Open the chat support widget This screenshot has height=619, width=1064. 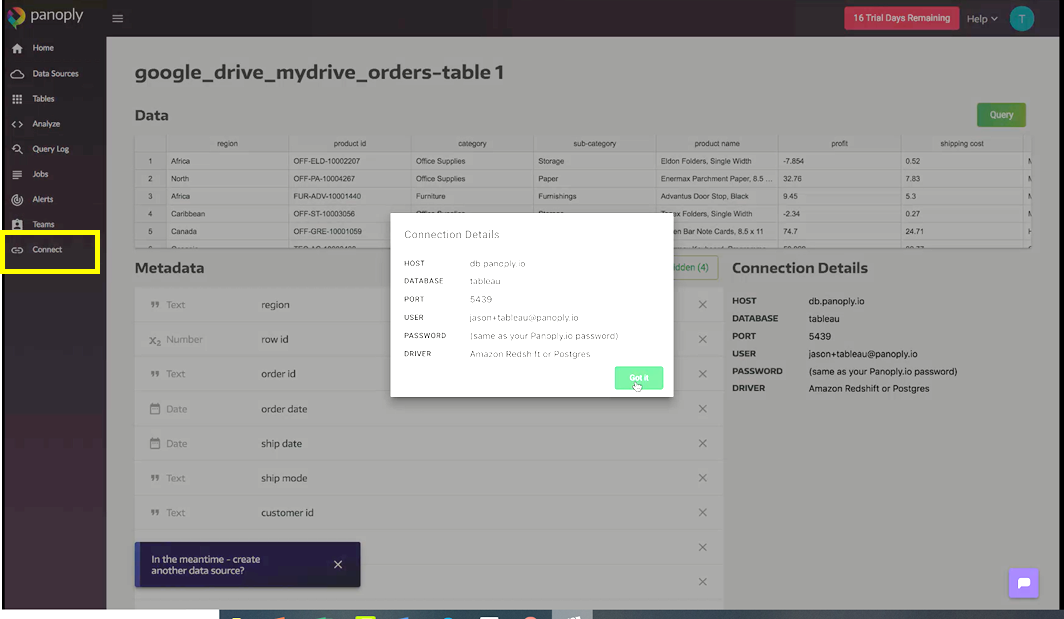[1023, 583]
